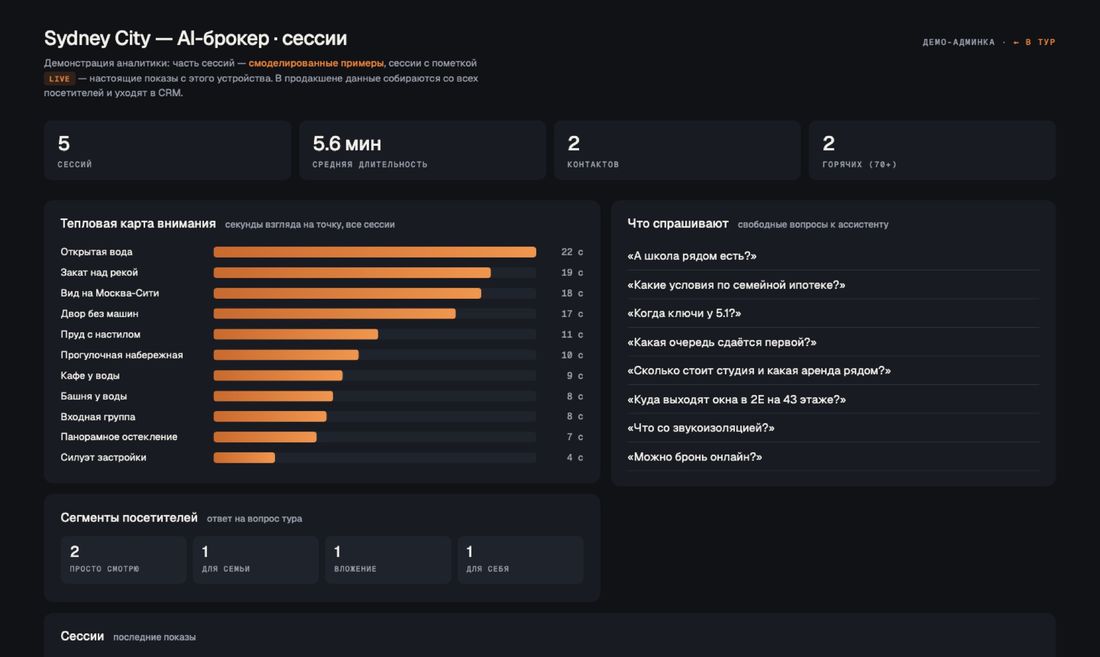Click the «последние показы» subtitle
The height and width of the screenshot is (657, 1100).
154,637
